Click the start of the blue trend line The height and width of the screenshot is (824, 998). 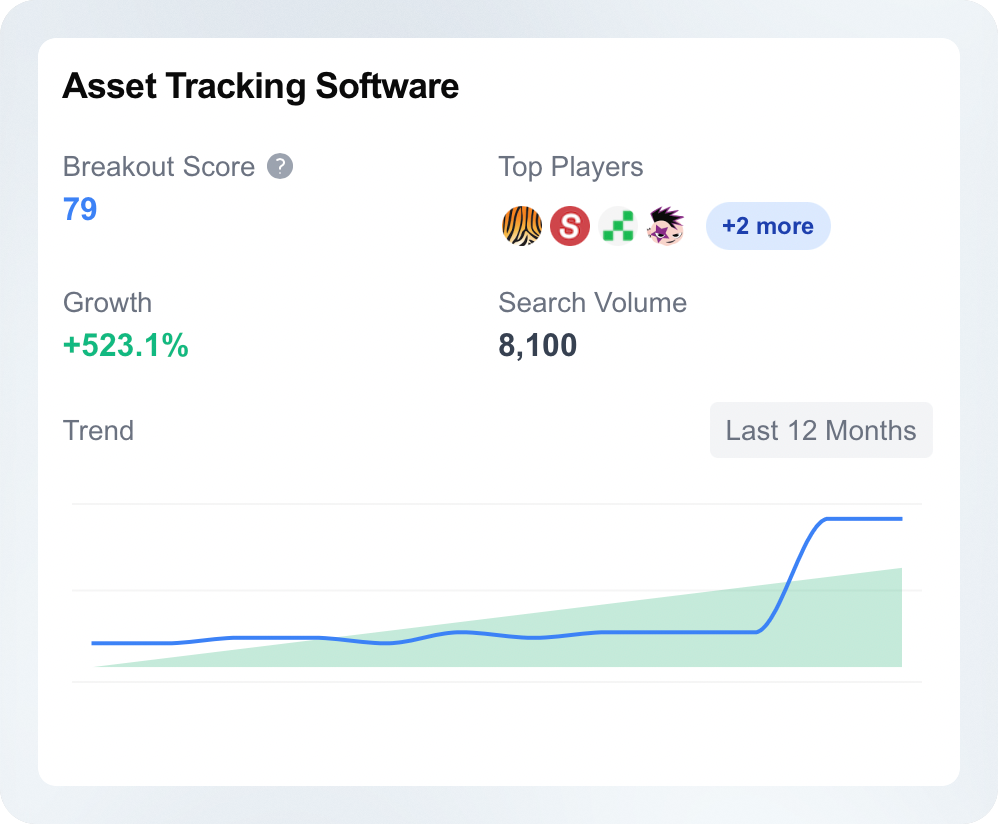[x=94, y=643]
